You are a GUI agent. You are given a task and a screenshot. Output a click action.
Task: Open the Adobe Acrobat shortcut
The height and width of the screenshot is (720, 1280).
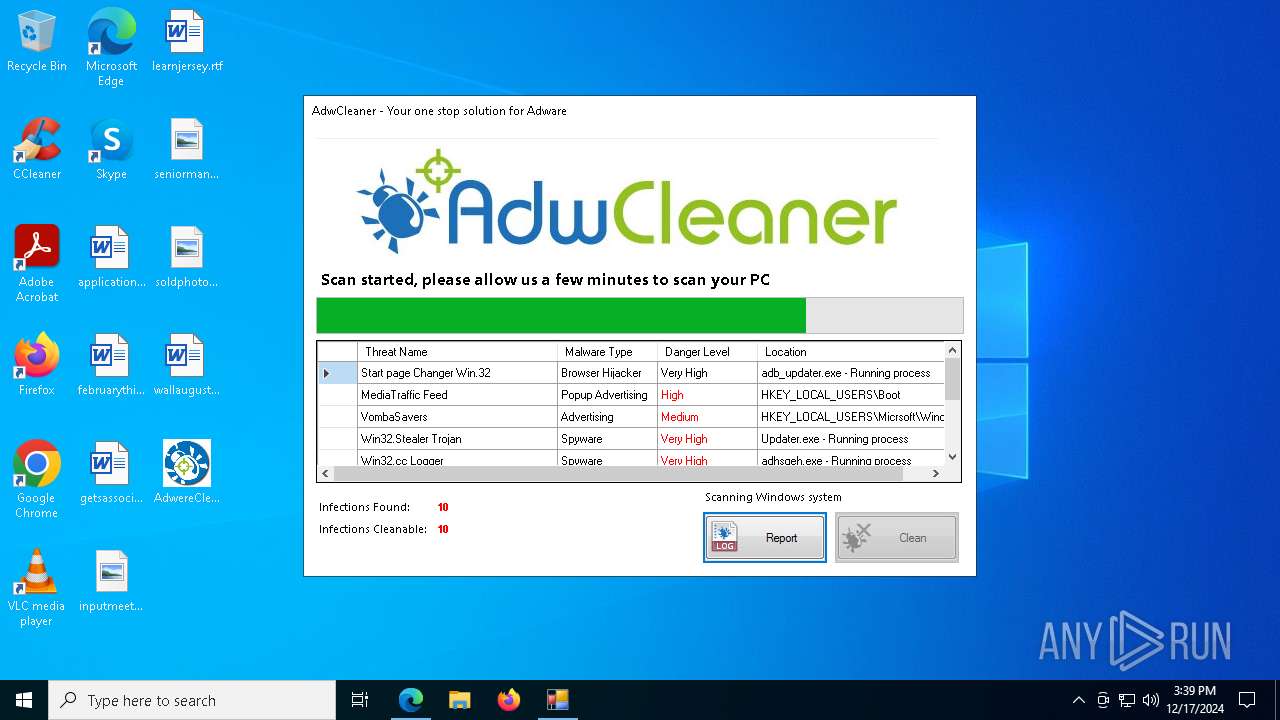[x=37, y=264]
